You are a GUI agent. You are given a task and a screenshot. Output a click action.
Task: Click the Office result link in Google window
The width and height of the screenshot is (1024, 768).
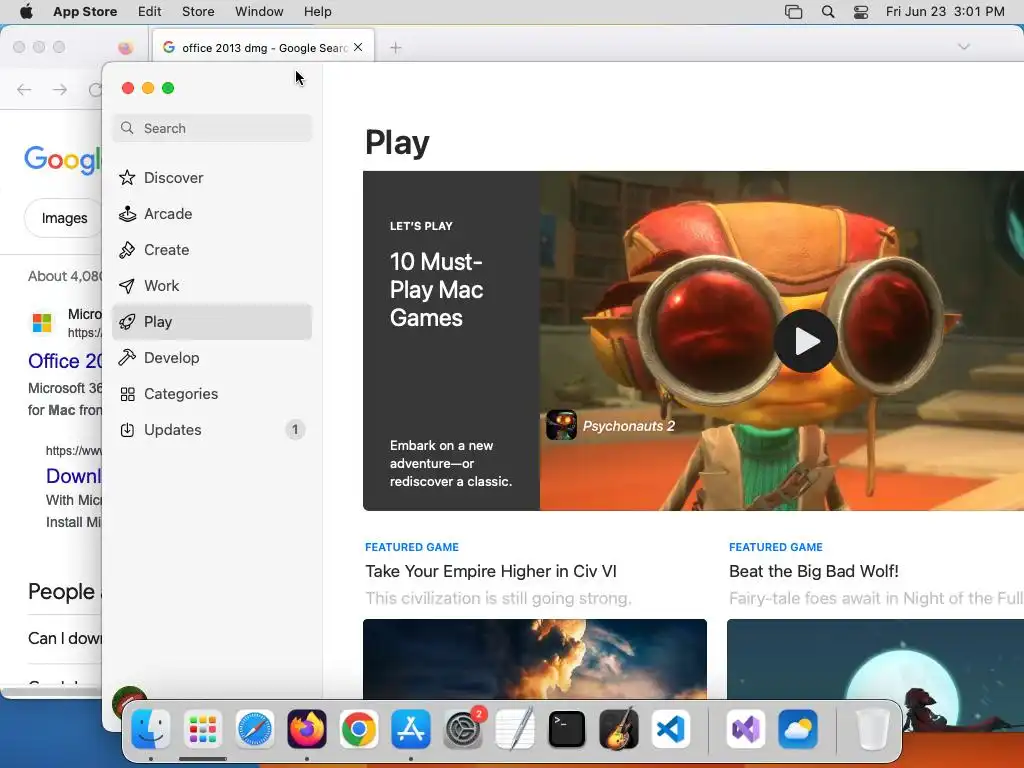click(65, 360)
